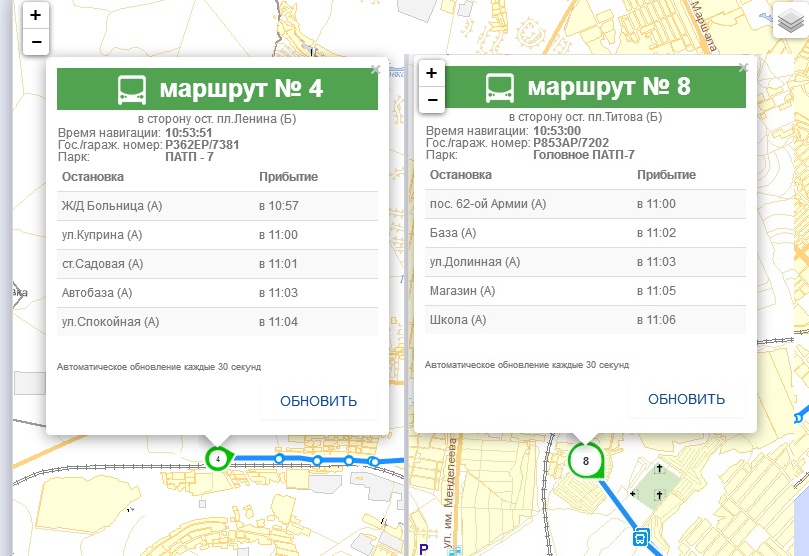Select Ж/Д Больница (А) stop row

[217, 206]
